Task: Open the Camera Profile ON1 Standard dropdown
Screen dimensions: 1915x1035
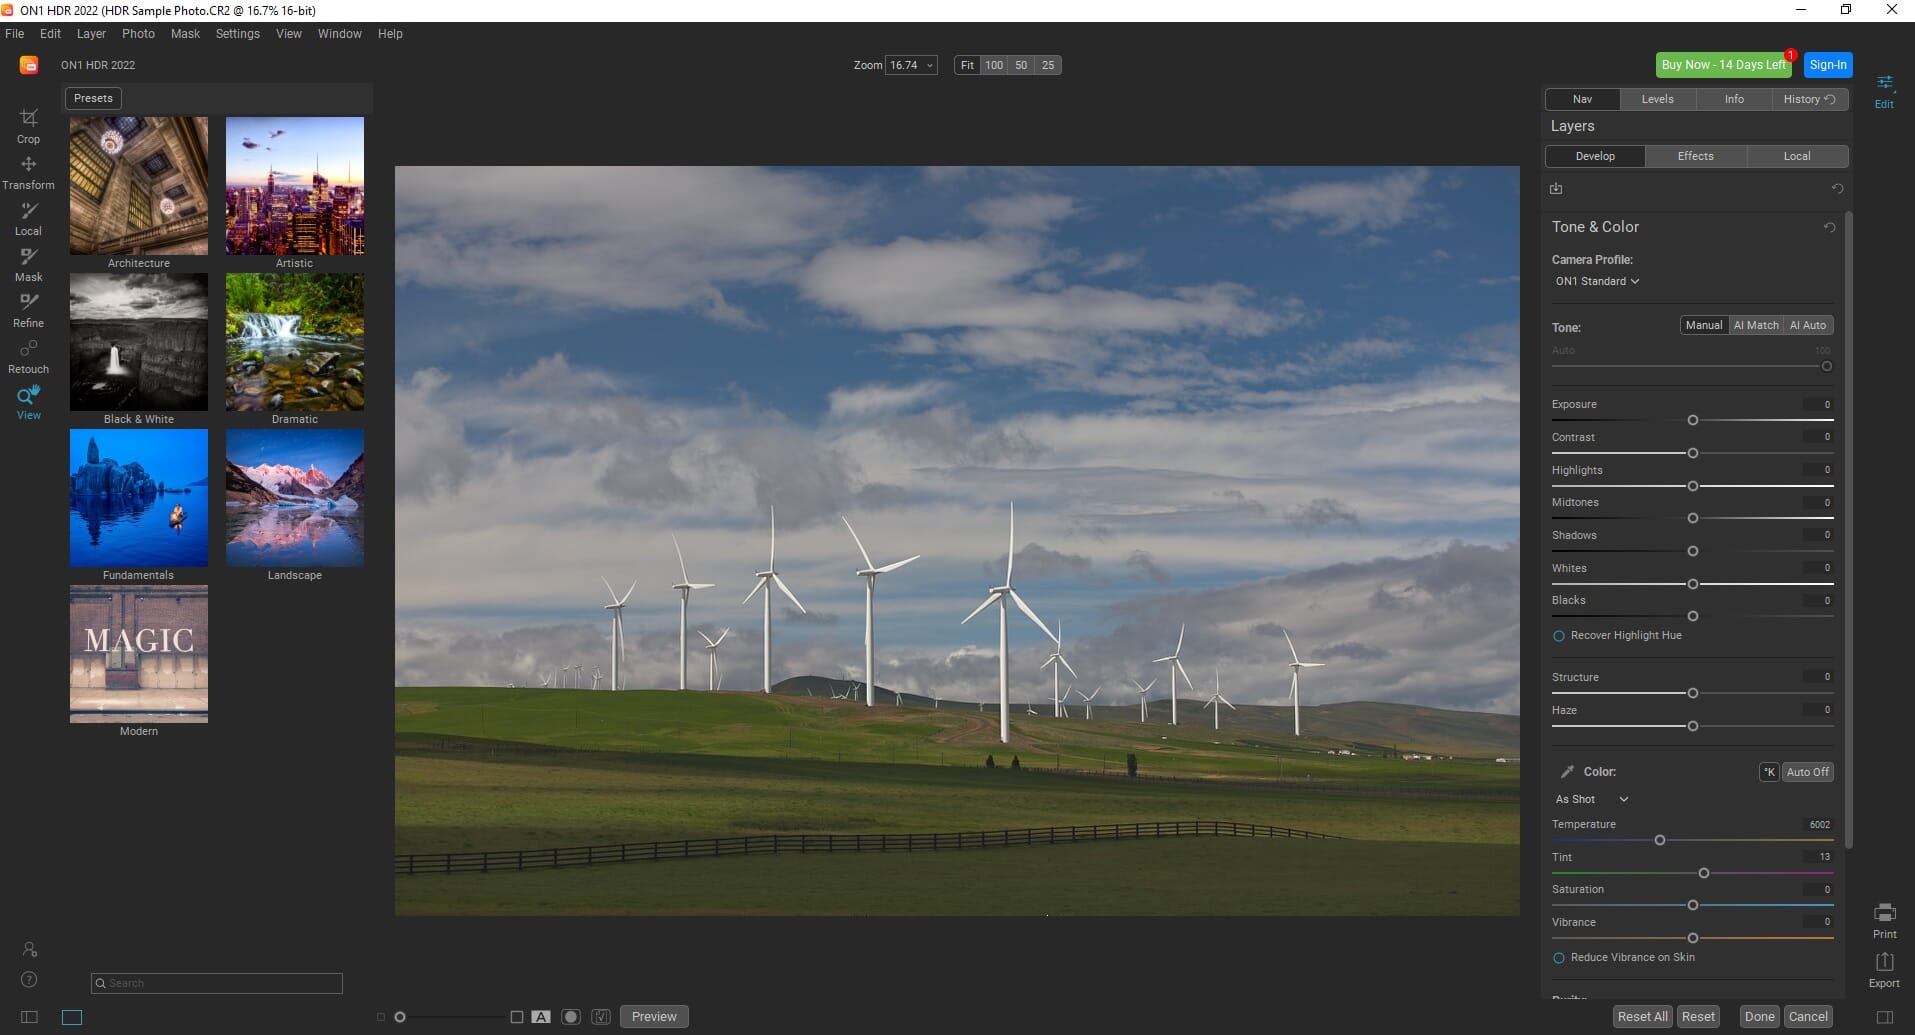Action: pos(1597,281)
